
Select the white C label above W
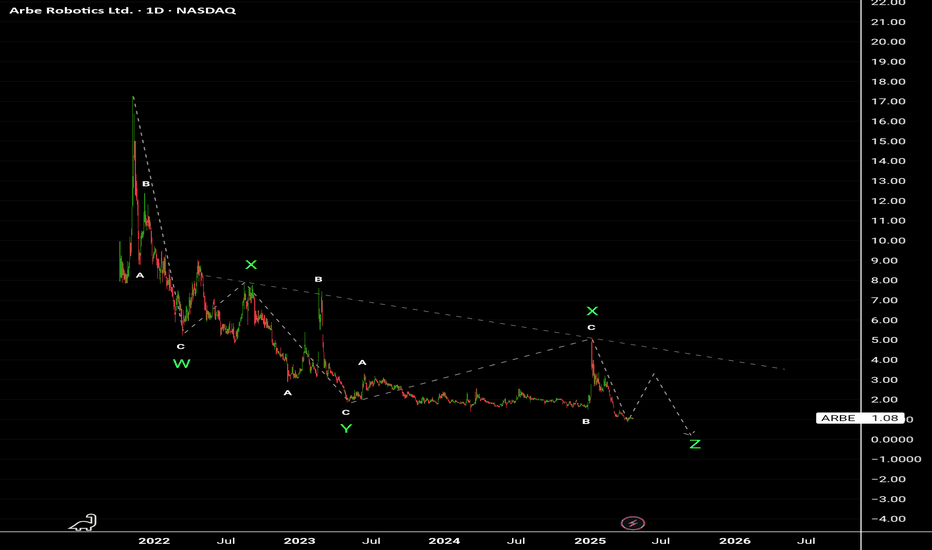click(x=181, y=347)
